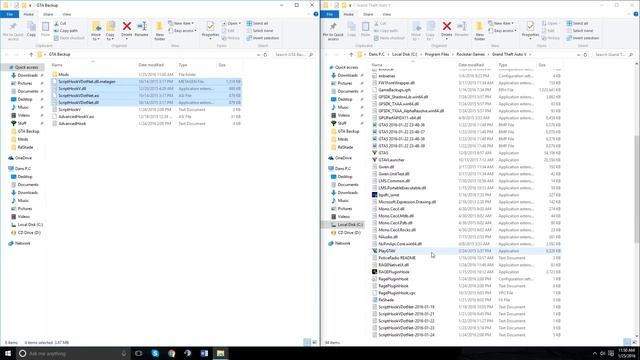Open Easy access dropdown in Grand Theft Auto V window

pyautogui.click(x=502, y=31)
